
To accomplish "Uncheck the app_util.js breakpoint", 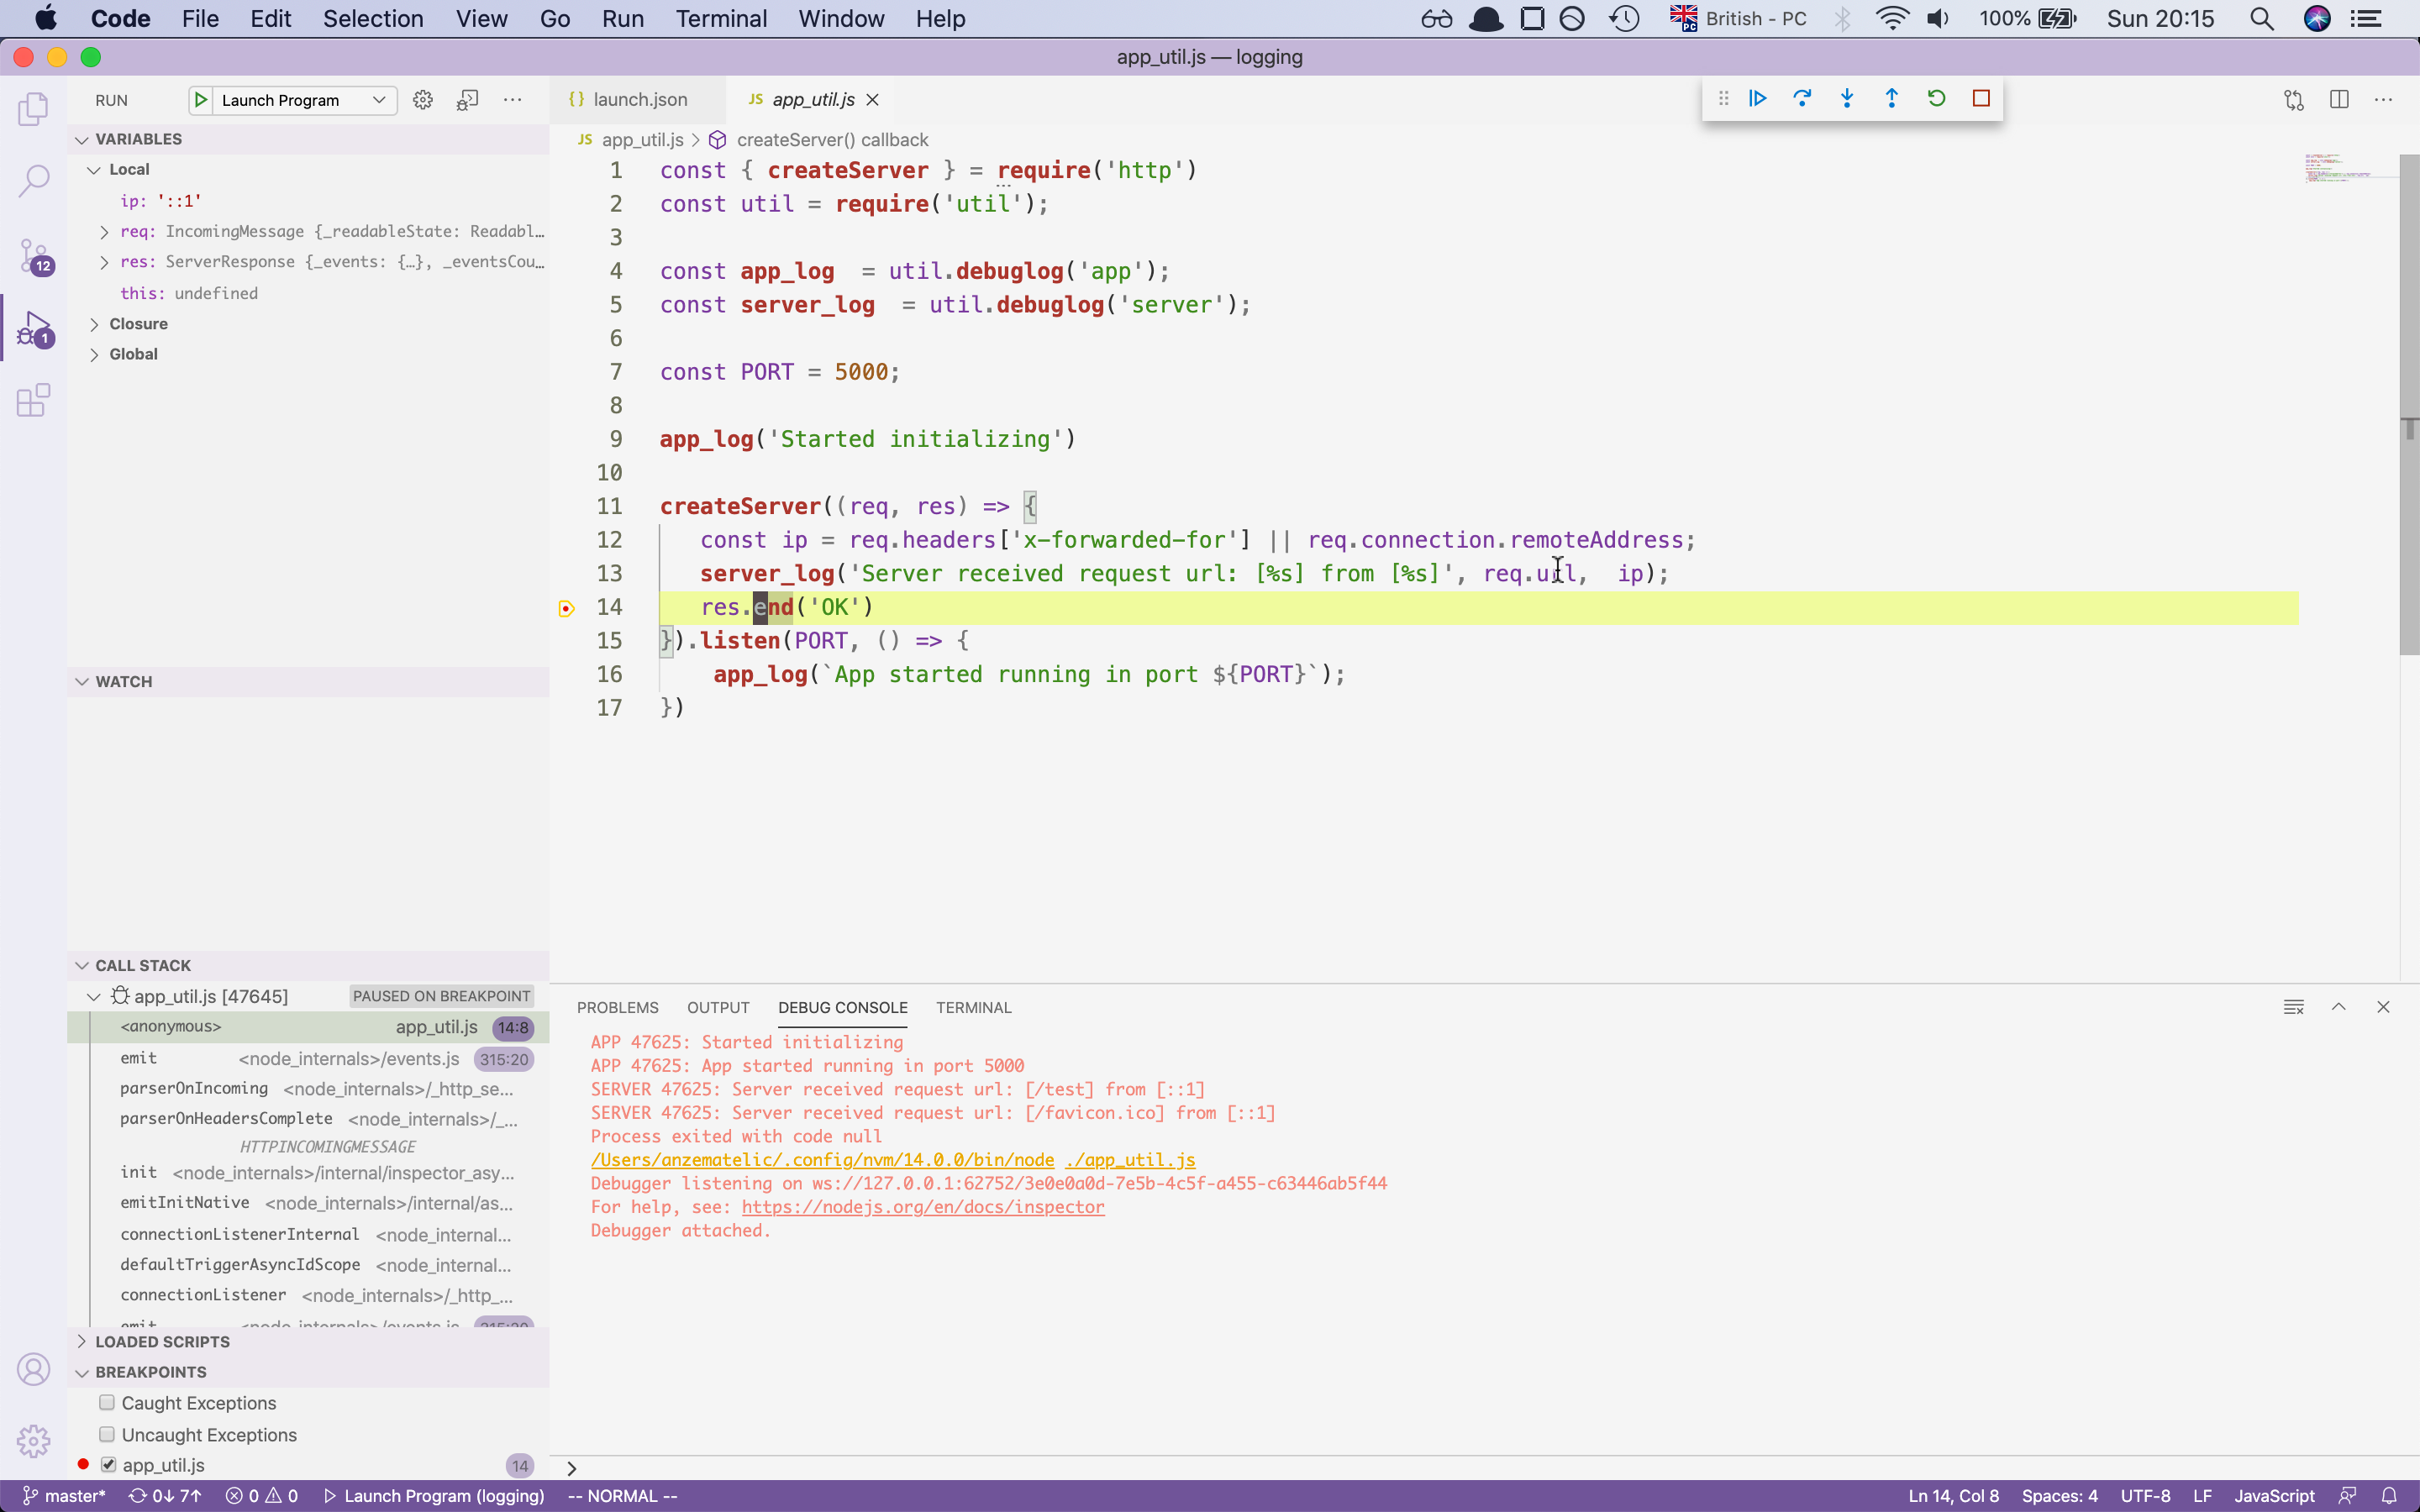I will coord(110,1464).
